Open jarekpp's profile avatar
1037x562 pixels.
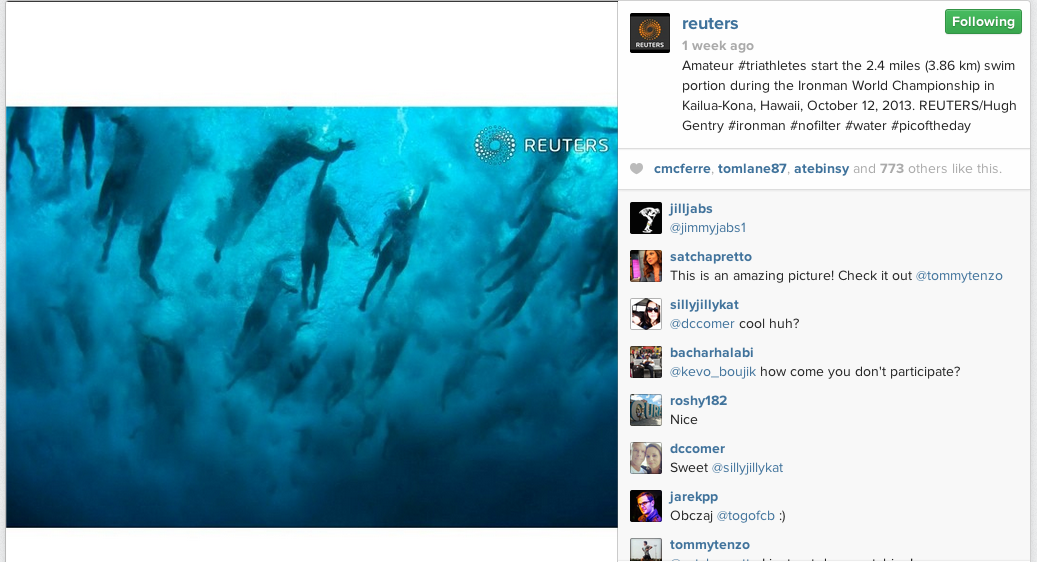pyautogui.click(x=646, y=506)
